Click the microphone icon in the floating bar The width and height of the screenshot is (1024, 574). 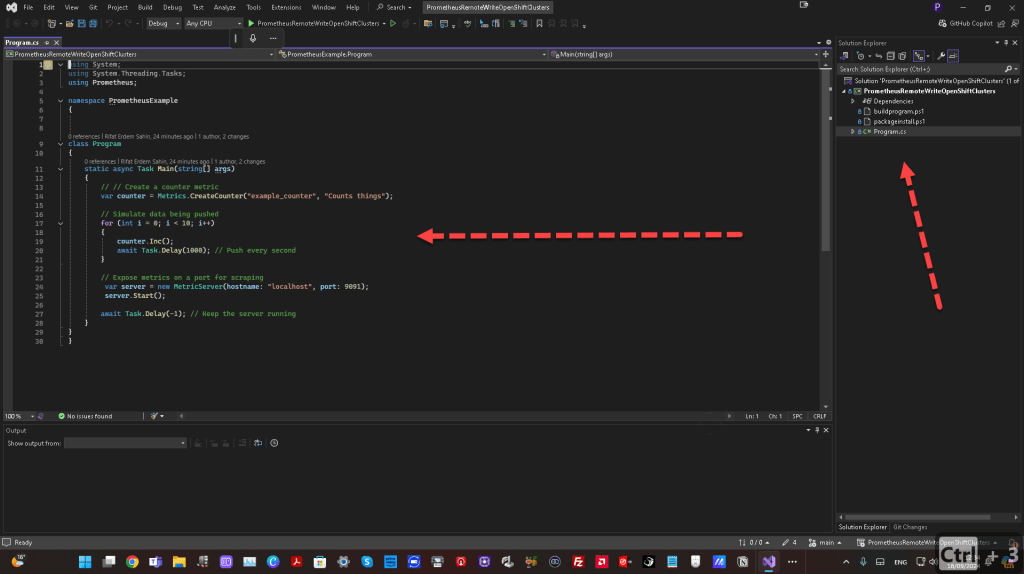point(253,38)
